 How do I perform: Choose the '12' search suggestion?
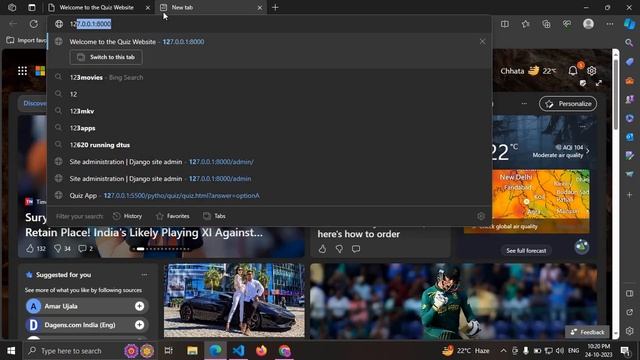[269, 94]
